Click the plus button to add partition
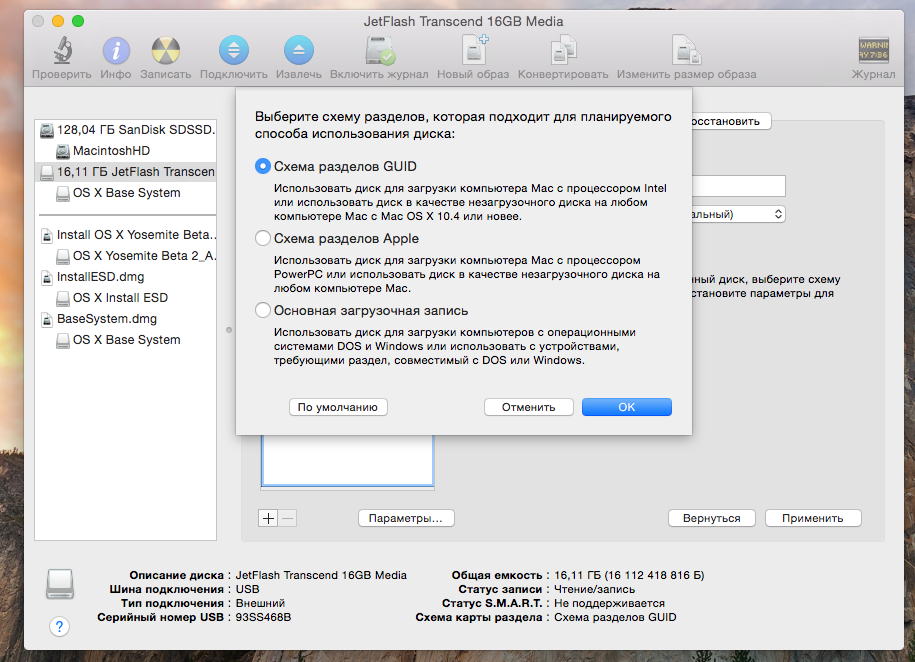The image size is (915, 662). [268, 518]
